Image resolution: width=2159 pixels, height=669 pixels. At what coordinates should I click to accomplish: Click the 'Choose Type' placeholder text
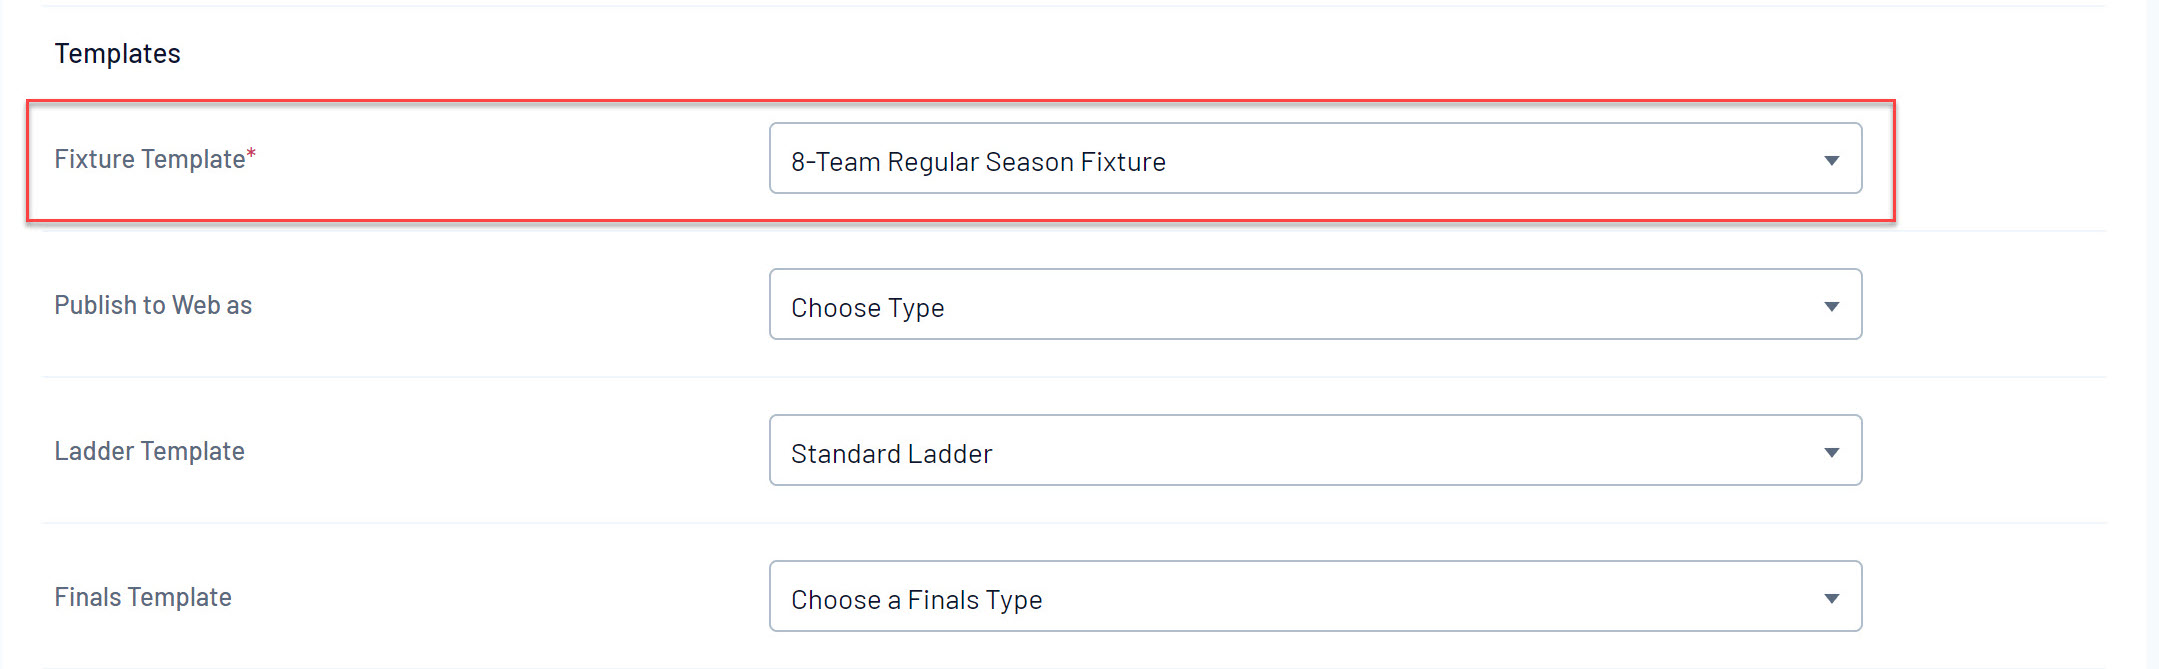point(867,308)
